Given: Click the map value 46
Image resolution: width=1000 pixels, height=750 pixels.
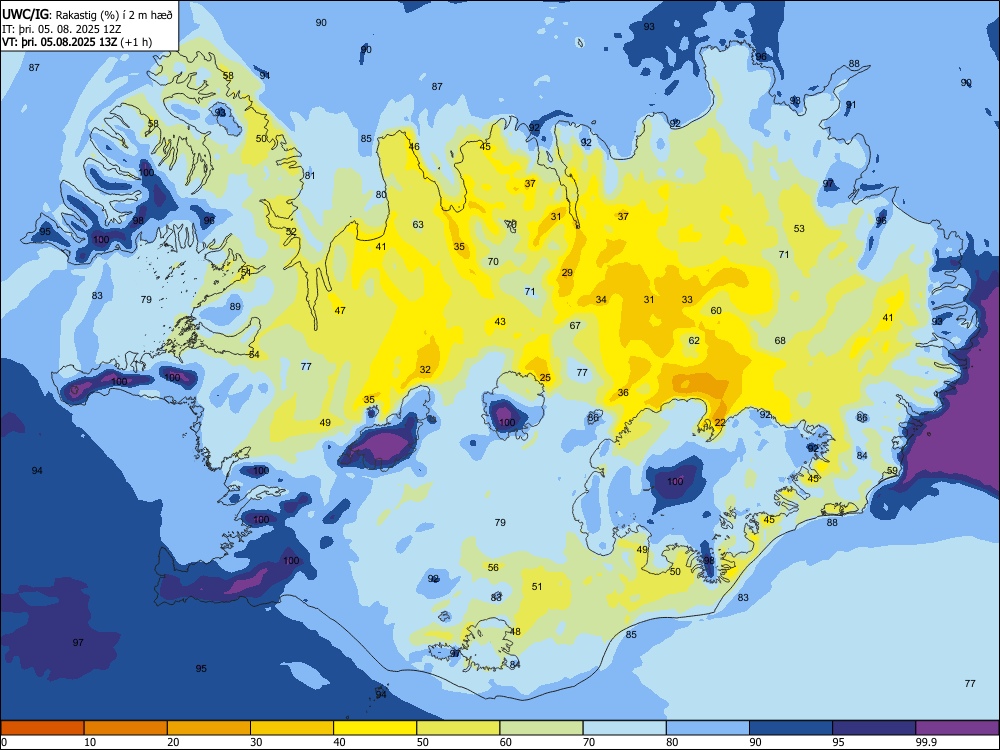Looking at the screenshot, I should [414, 146].
